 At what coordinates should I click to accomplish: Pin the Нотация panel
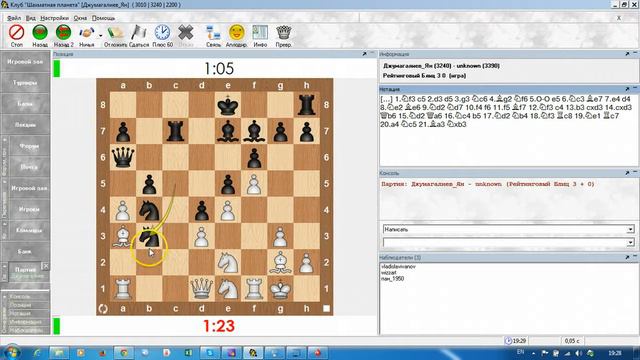[x=627, y=89]
